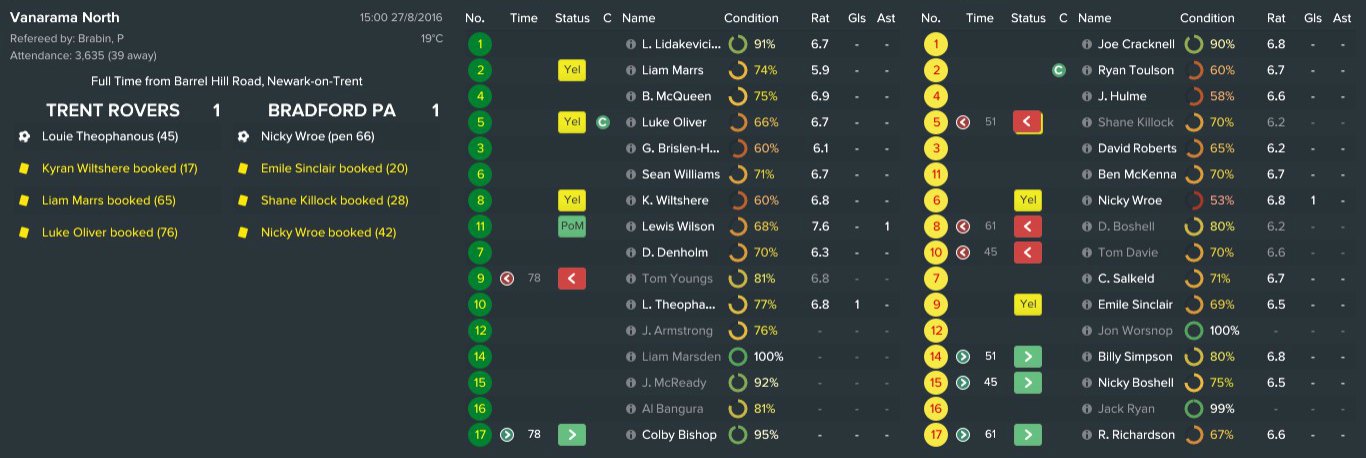The height and width of the screenshot is (458, 1366).
Task: Click the yellow card icon beside Kyran Wiltshere booked
Action: tap(25, 169)
